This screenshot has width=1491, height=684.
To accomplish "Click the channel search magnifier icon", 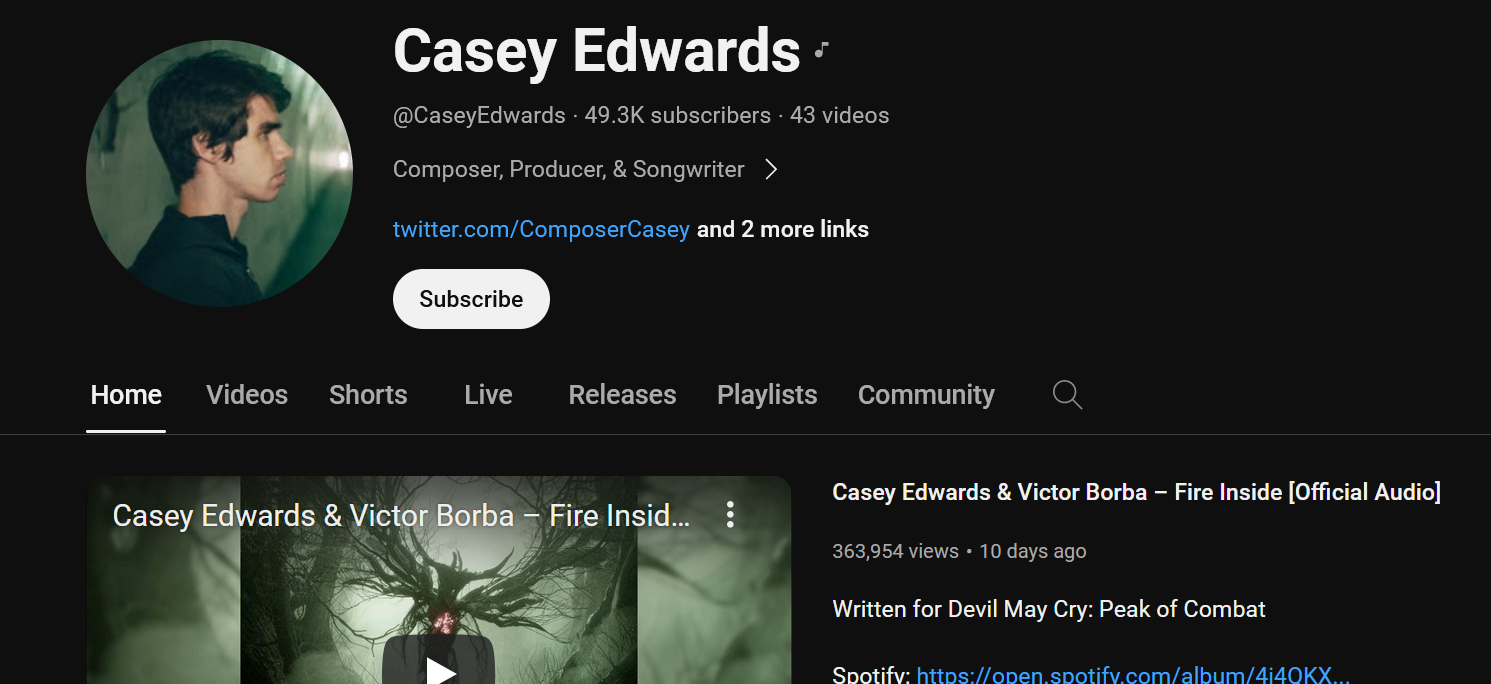I will coord(1067,395).
